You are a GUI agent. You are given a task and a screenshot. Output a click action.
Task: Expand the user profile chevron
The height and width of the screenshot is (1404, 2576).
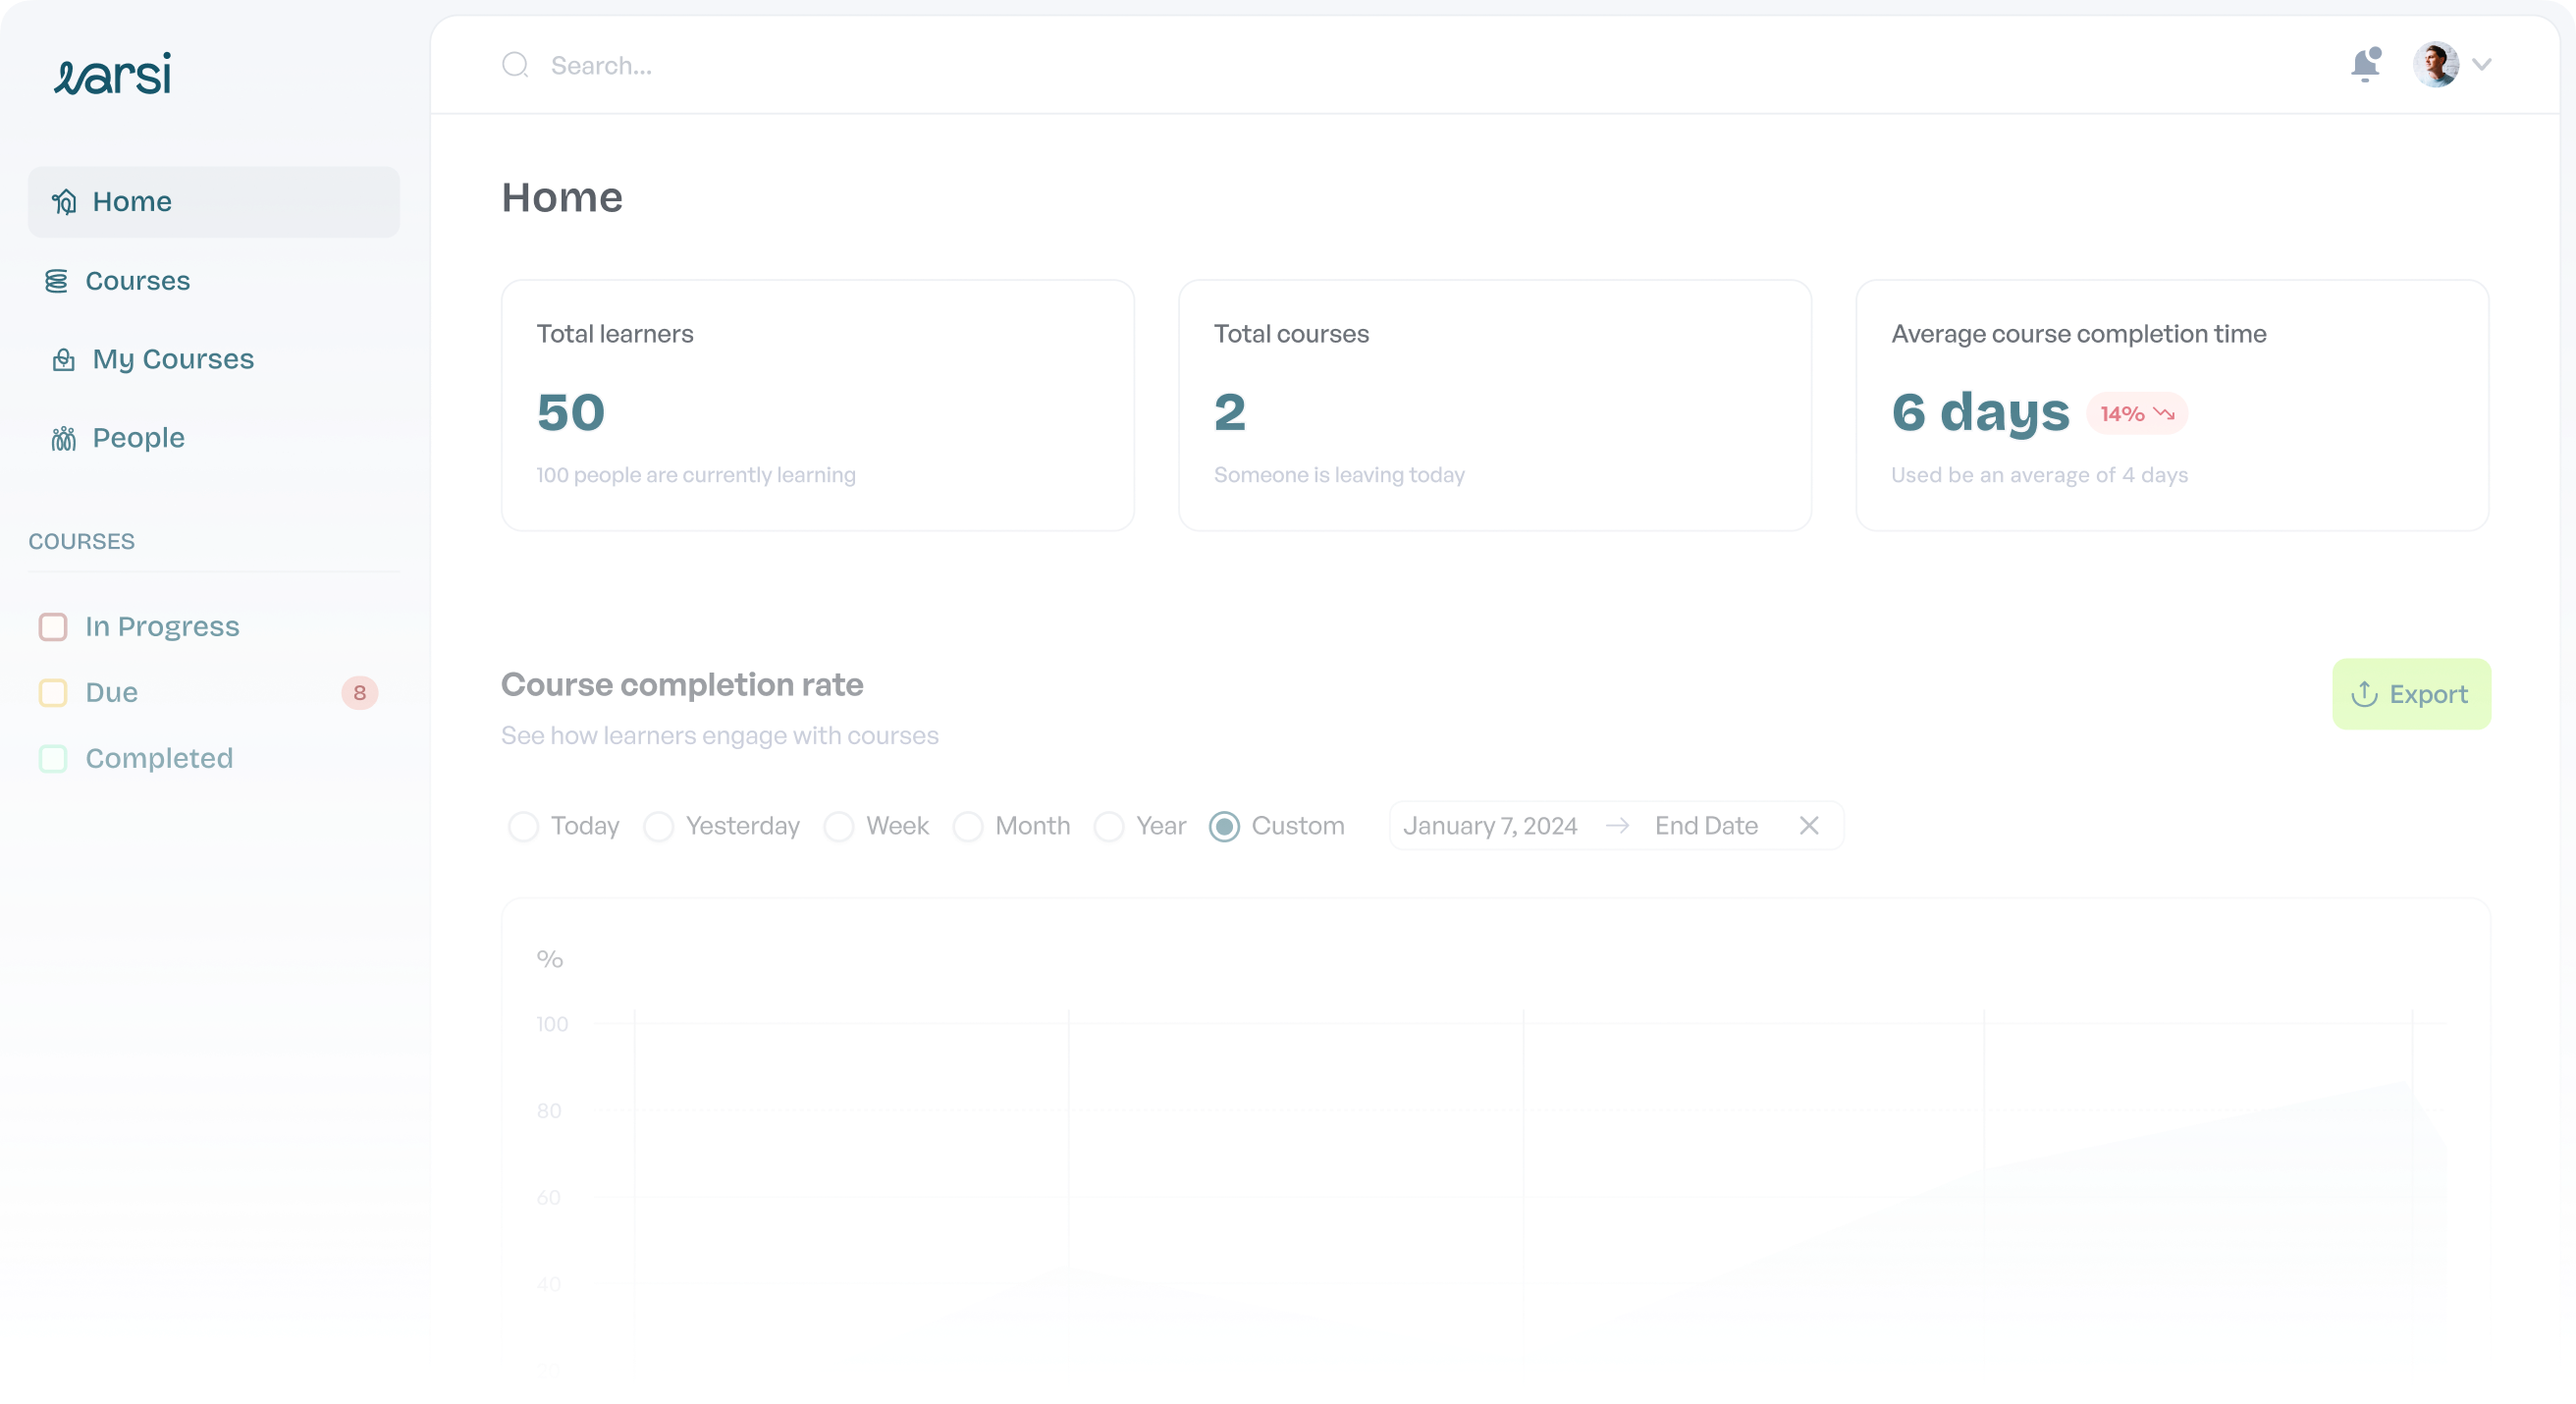(2481, 65)
